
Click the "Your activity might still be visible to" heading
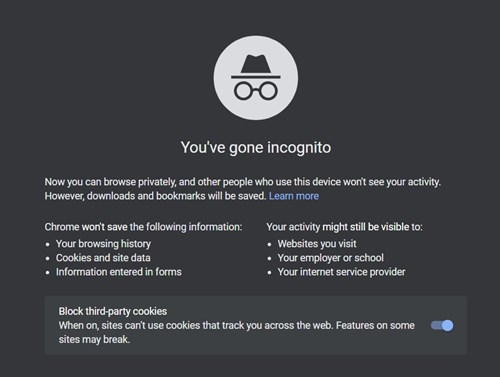point(344,227)
